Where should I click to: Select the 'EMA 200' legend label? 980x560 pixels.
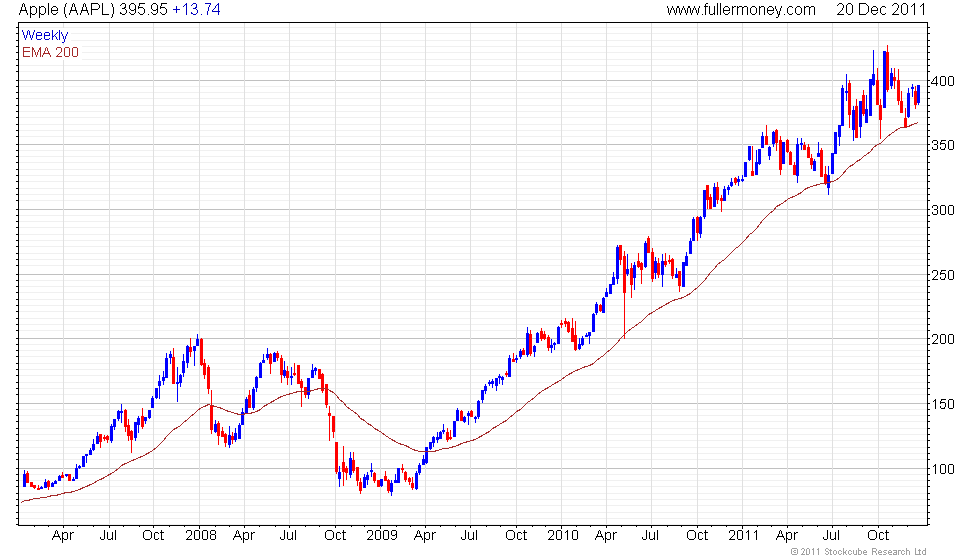tap(50, 52)
